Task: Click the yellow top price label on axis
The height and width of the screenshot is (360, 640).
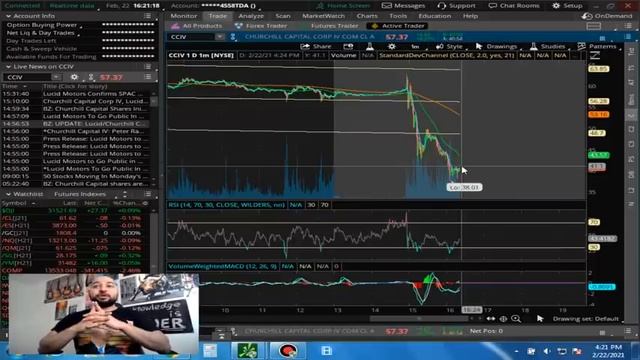Action: [x=598, y=69]
